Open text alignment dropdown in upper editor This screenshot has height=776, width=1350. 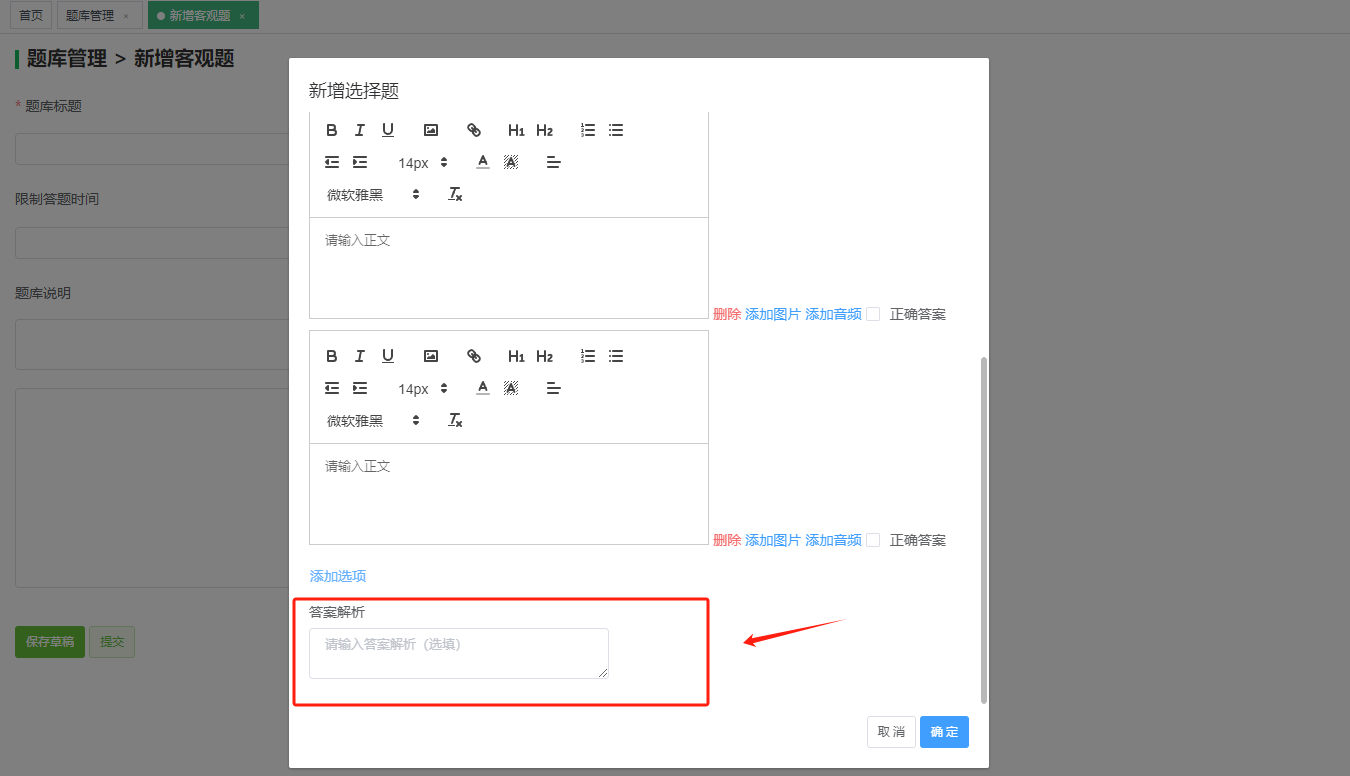pyautogui.click(x=553, y=162)
